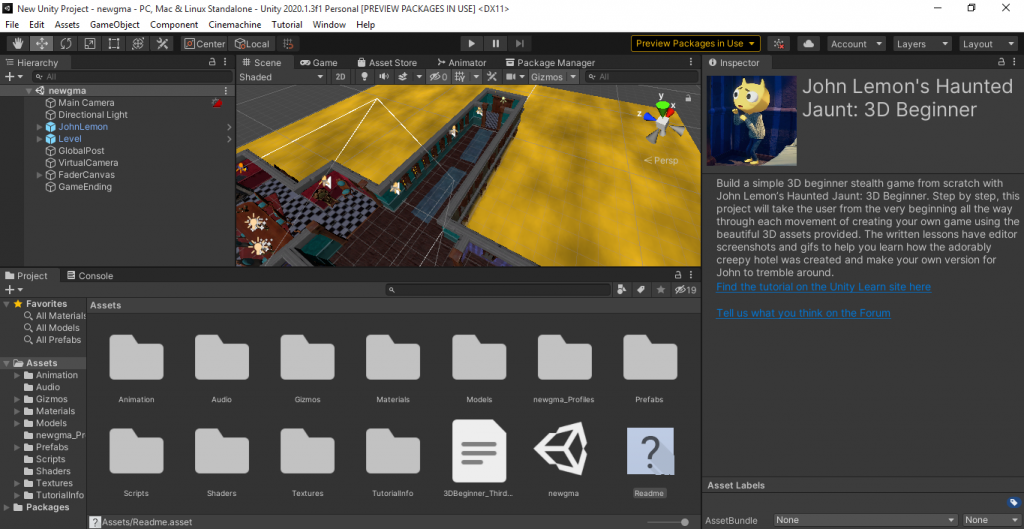Toggle Local handle rotation

[x=252, y=44]
